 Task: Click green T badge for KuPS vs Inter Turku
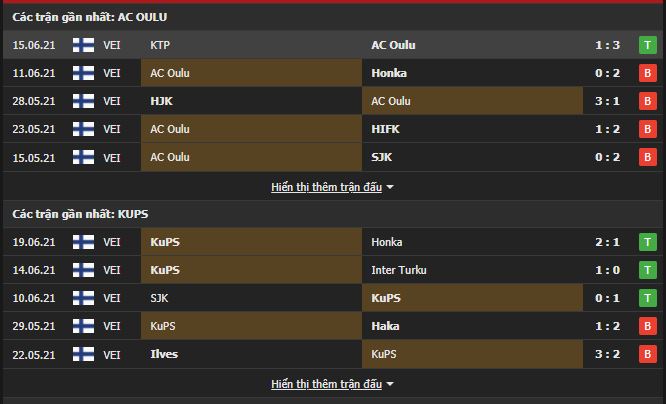pos(648,270)
